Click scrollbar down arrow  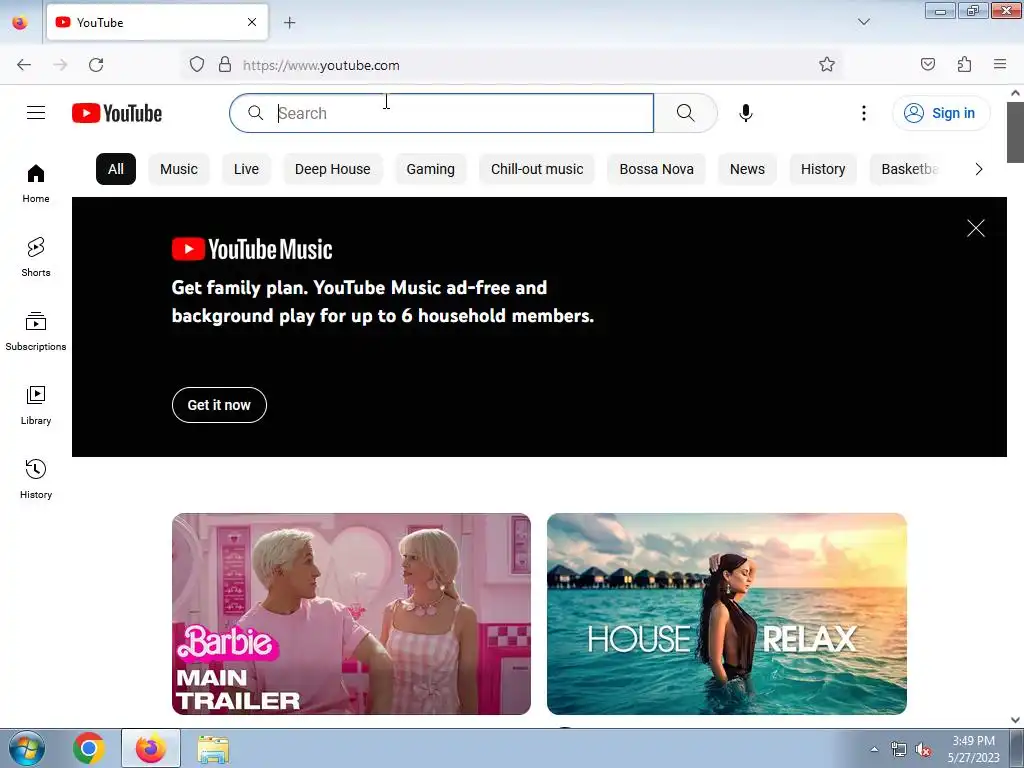1015,720
